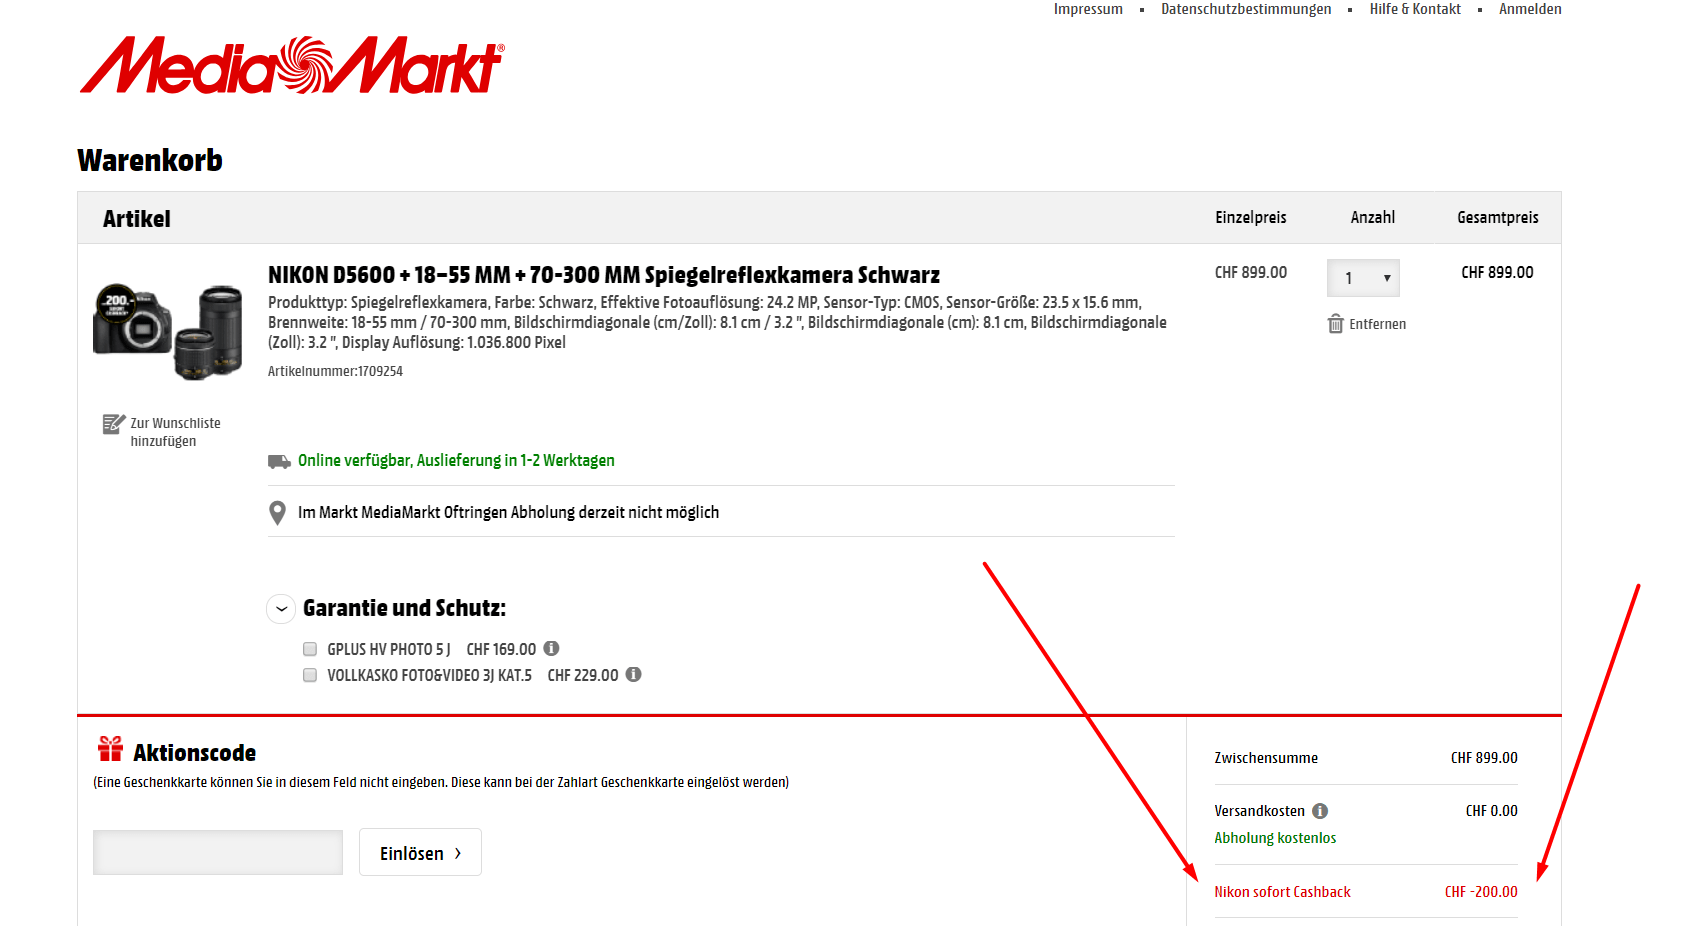The width and height of the screenshot is (1697, 926).
Task: Add item with Zur Wunschliste hinzufügen
Action: pyautogui.click(x=175, y=432)
